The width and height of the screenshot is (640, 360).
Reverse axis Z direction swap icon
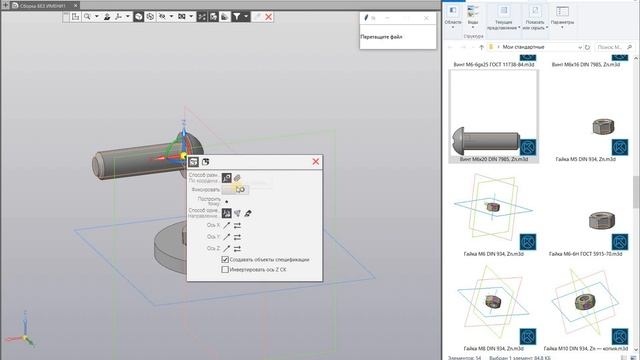(237, 249)
